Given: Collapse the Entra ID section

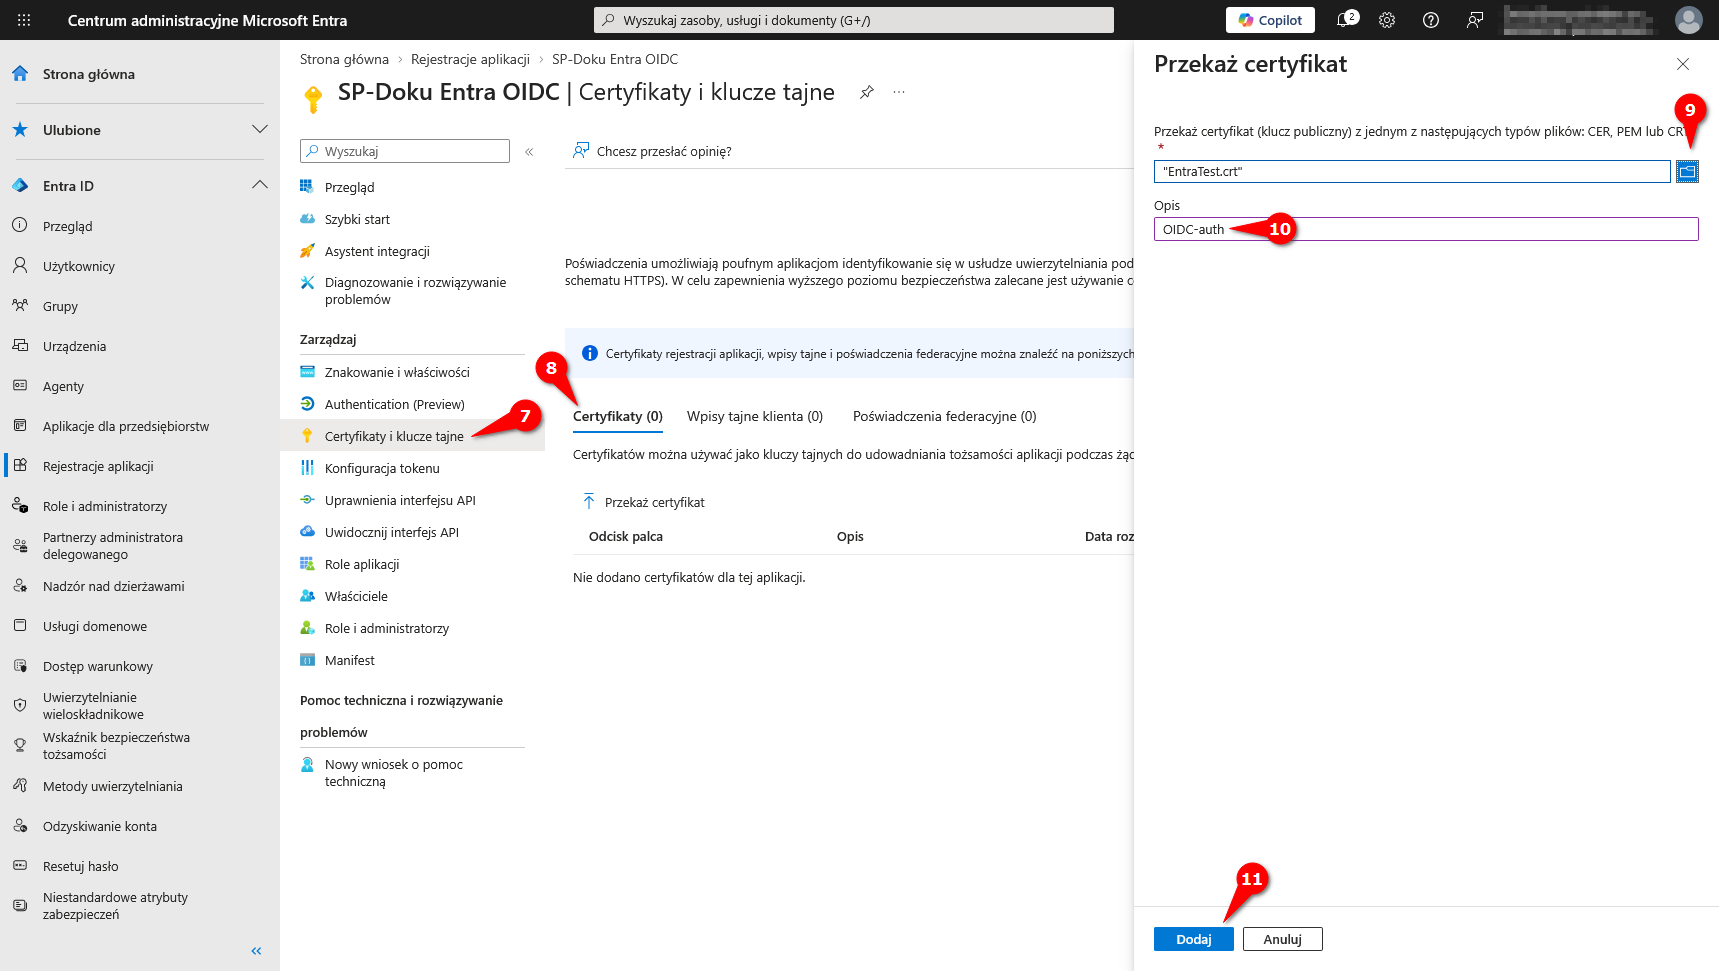Looking at the screenshot, I should click(x=260, y=186).
